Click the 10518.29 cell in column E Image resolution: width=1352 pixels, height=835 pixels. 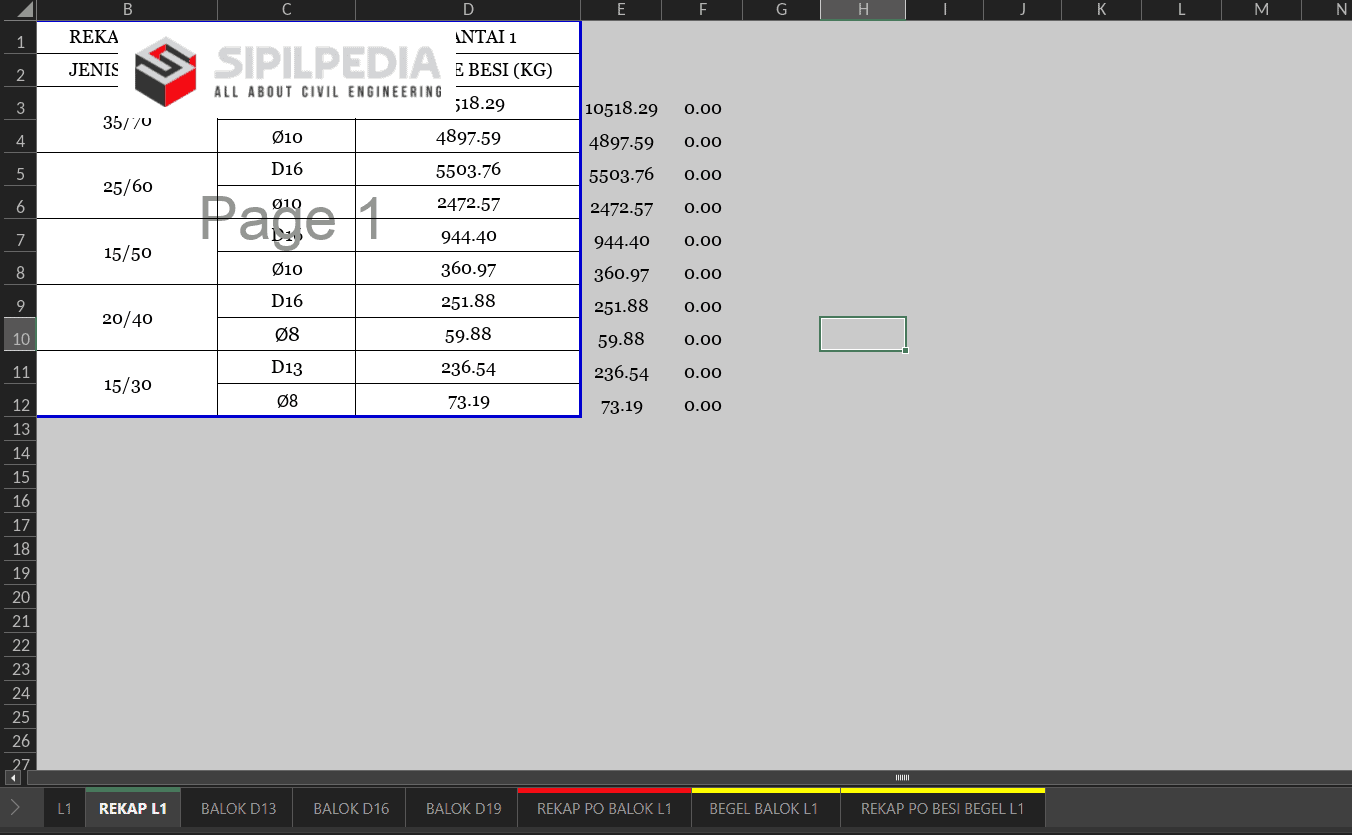click(x=621, y=109)
